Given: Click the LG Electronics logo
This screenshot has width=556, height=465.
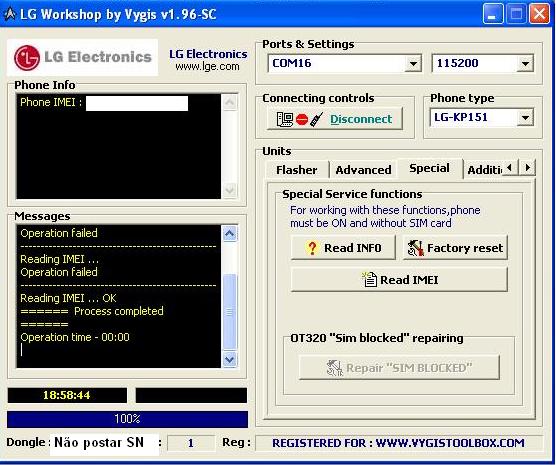Looking at the screenshot, I should (x=82, y=57).
